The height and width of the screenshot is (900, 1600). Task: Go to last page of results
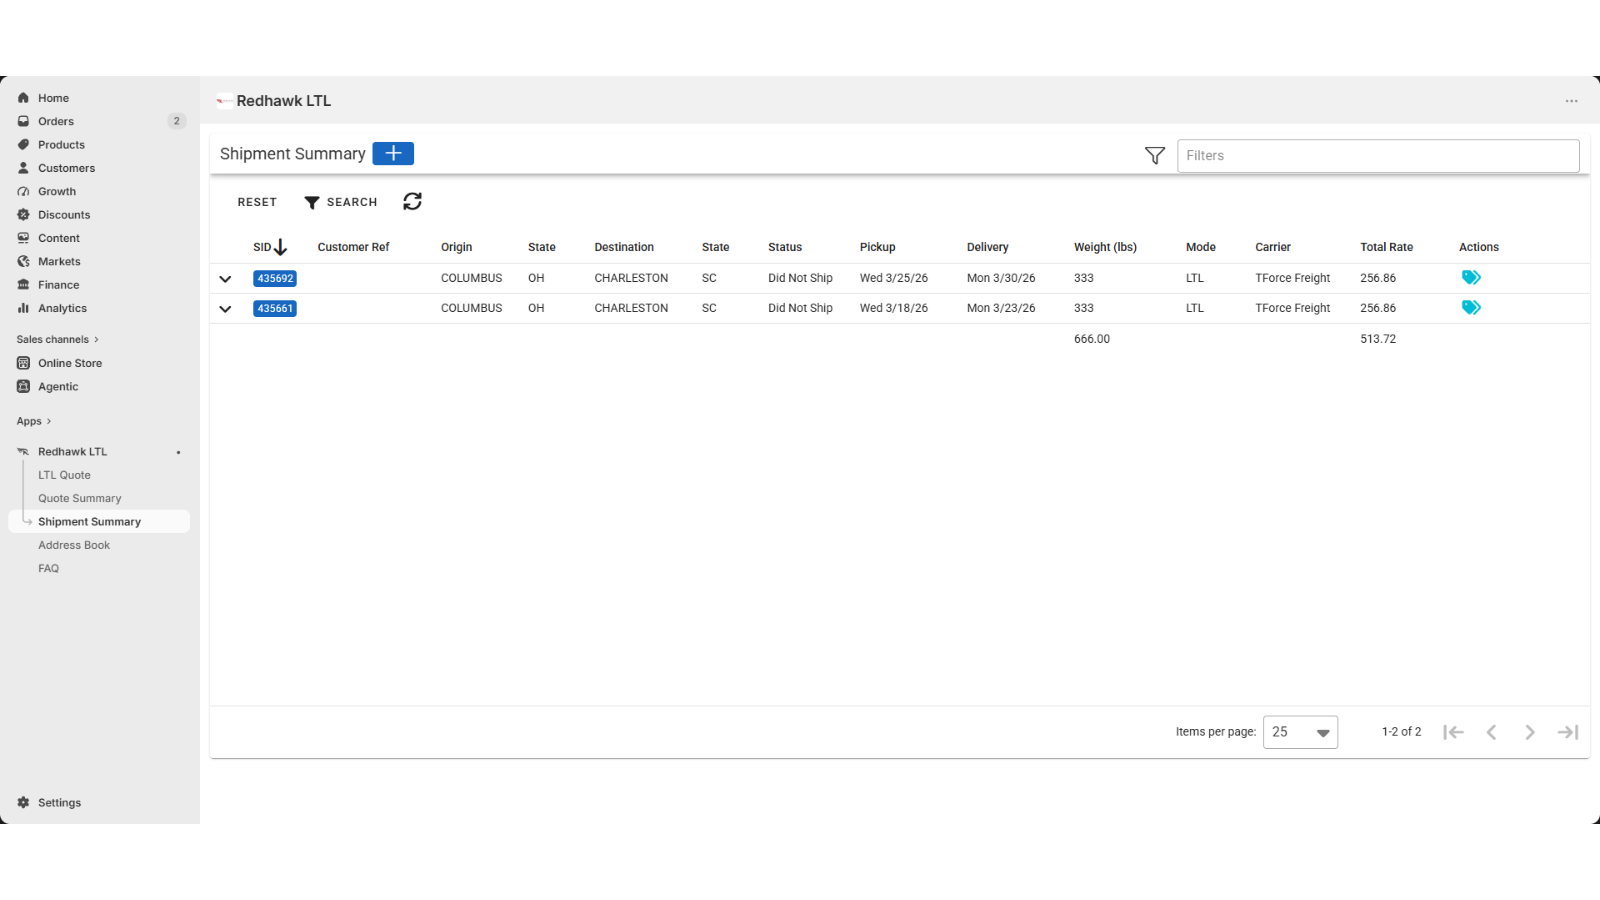point(1568,732)
